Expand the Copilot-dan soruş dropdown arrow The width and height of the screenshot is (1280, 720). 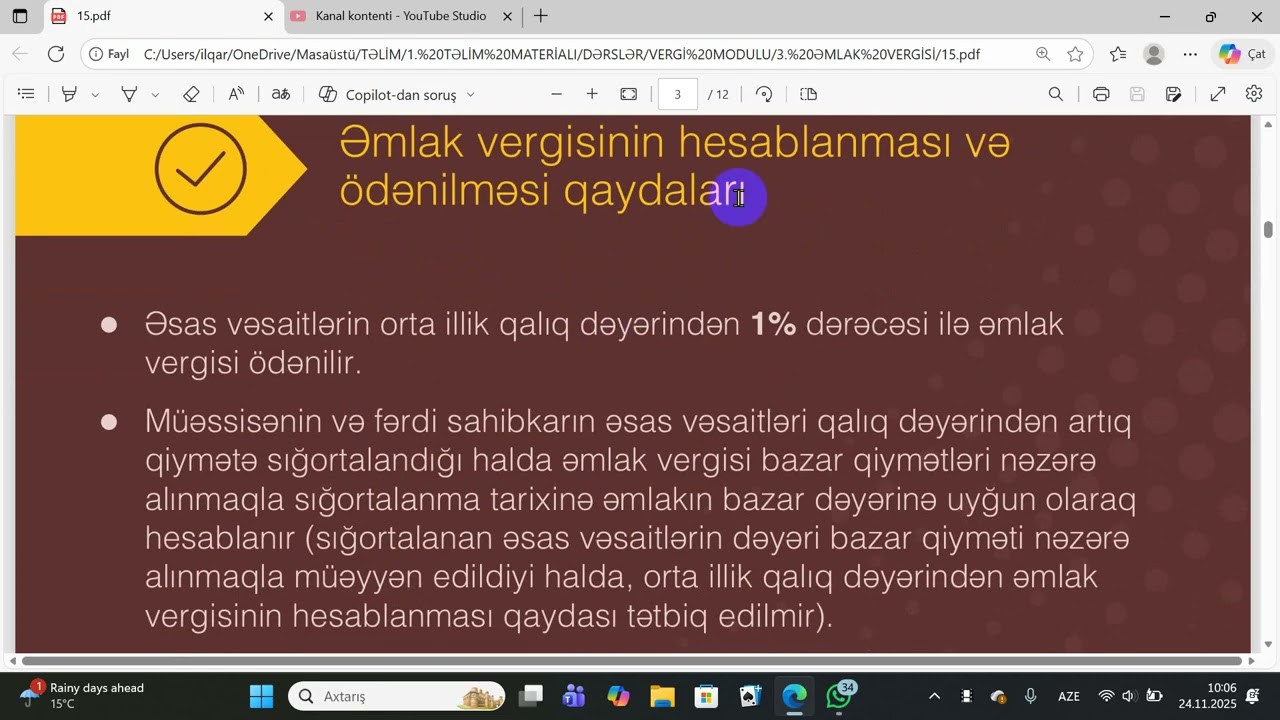point(471,95)
